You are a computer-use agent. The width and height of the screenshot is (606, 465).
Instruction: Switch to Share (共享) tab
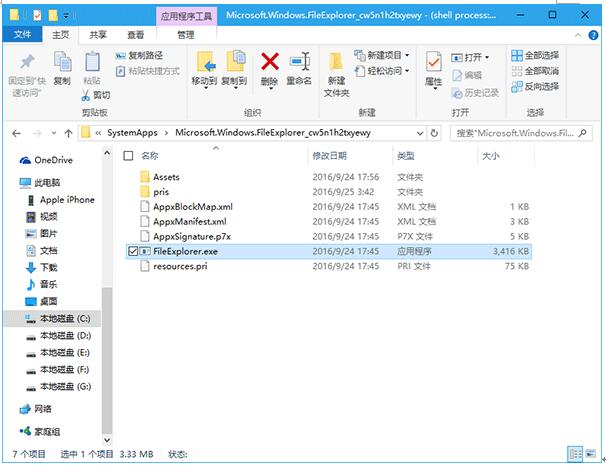click(98, 35)
